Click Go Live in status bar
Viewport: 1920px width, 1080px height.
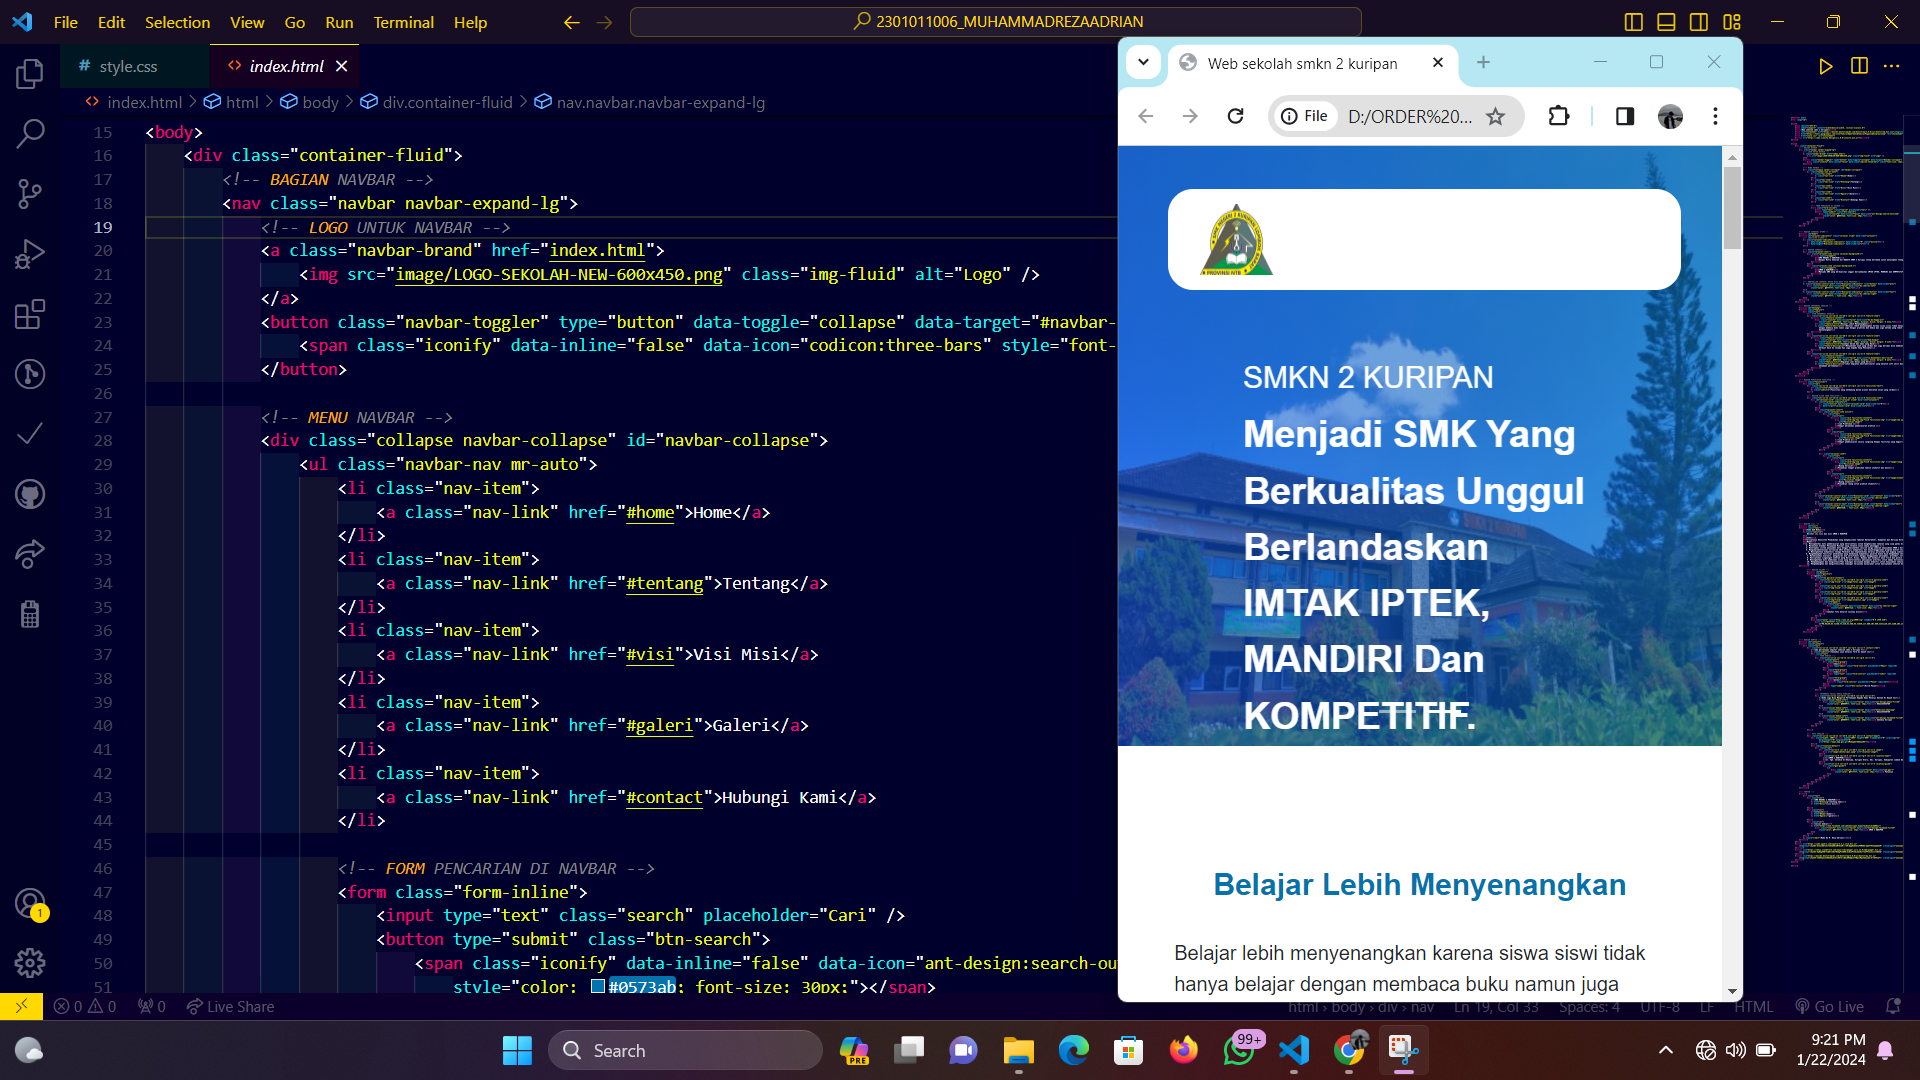click(1829, 1007)
